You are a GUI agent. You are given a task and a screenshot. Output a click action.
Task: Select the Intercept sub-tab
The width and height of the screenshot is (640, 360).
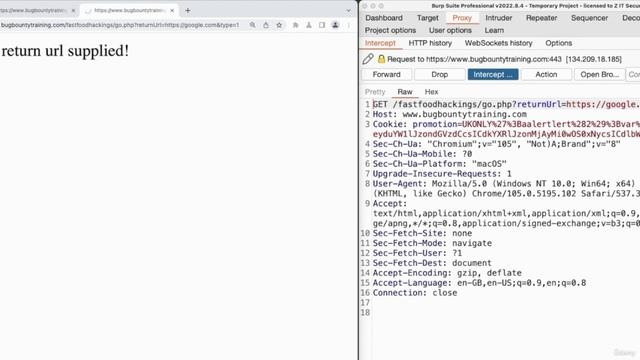380,43
